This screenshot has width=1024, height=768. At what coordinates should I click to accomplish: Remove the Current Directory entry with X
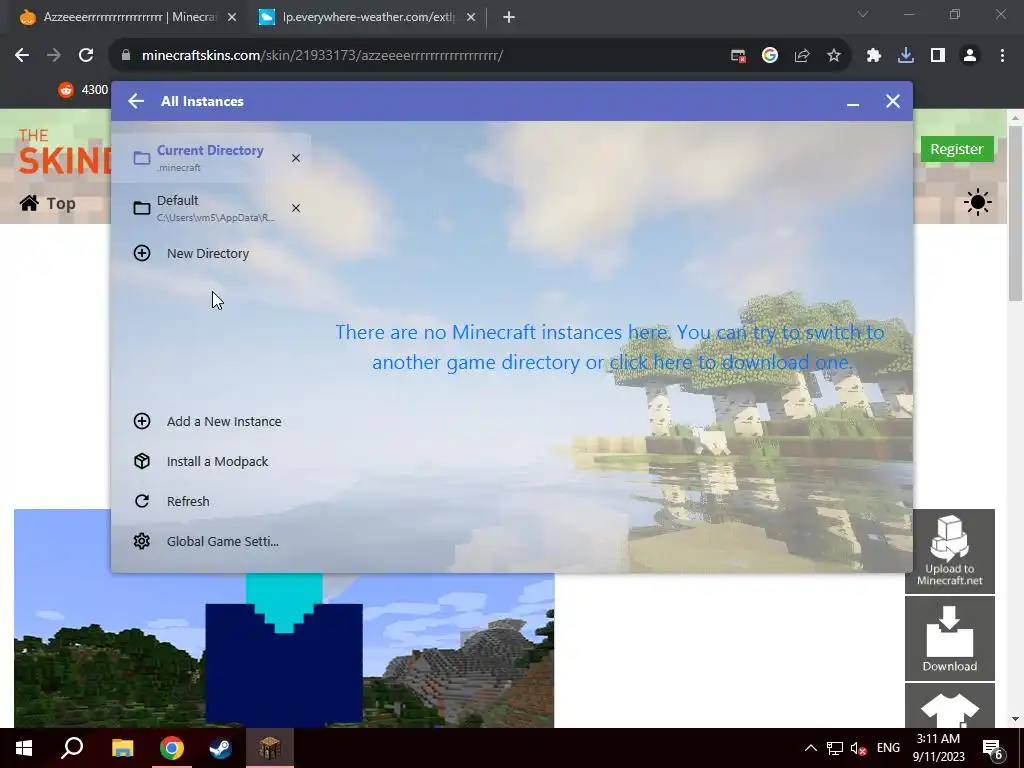(x=296, y=158)
